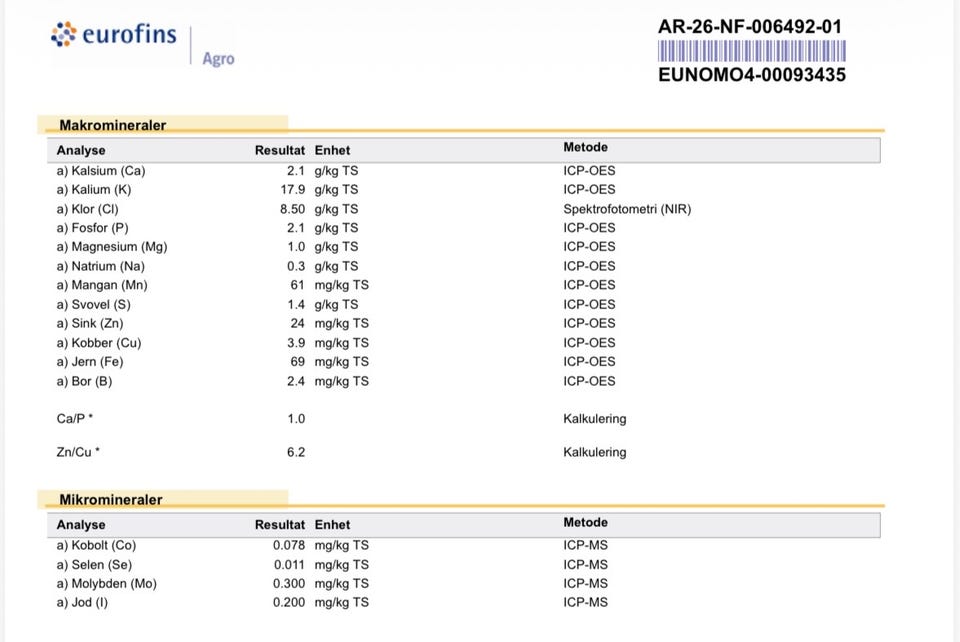960x642 pixels.
Task: Click the Makromineraler section heading
Action: 113,125
